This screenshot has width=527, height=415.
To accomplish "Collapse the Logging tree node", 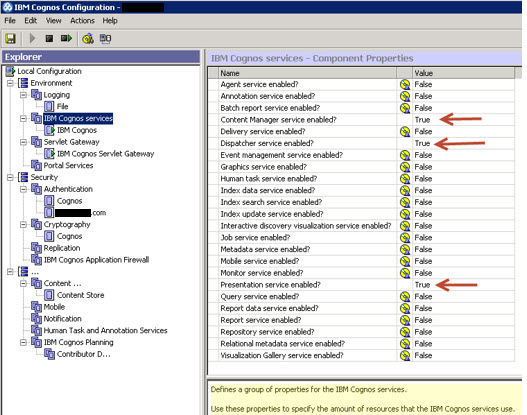I will [23, 95].
